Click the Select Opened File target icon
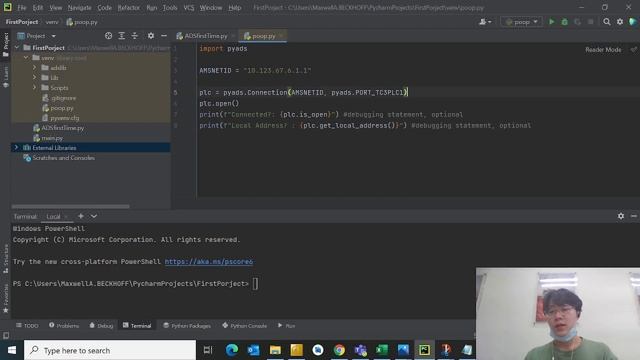Viewport: 640px width, 360px height. [109, 36]
